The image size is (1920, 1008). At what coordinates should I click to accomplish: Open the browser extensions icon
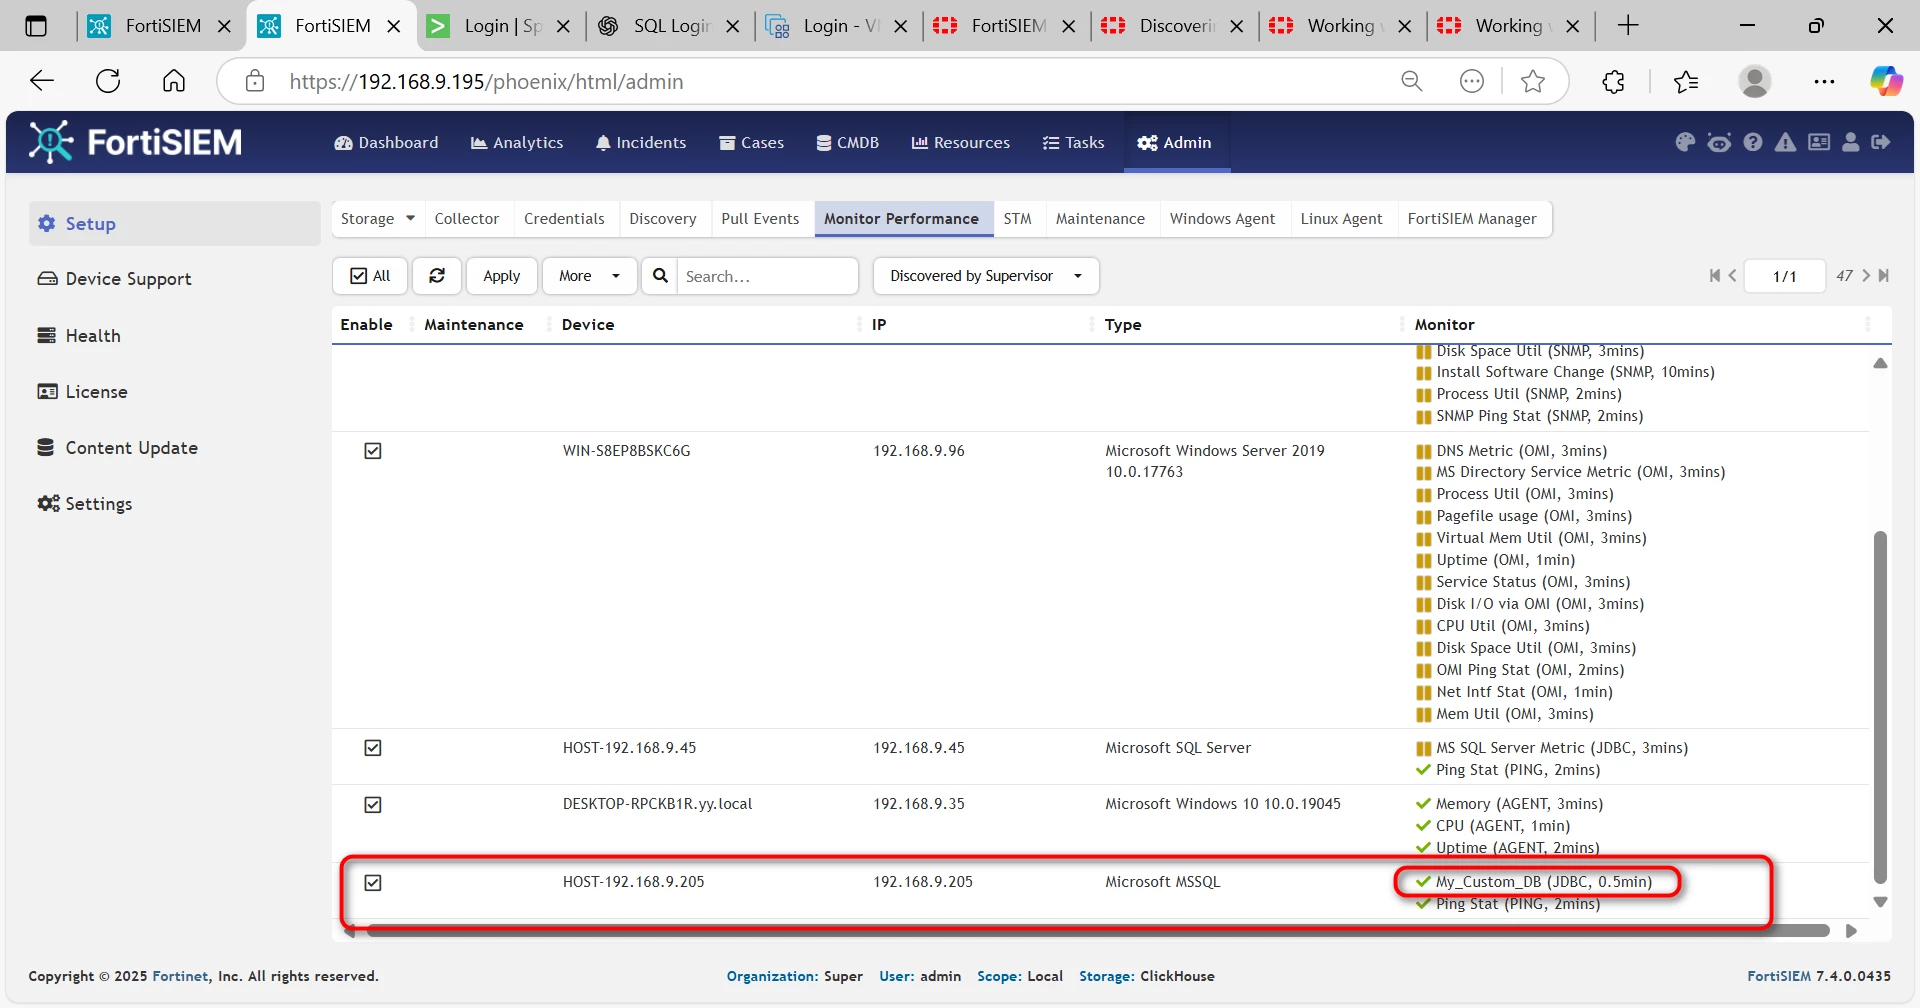pyautogui.click(x=1613, y=81)
